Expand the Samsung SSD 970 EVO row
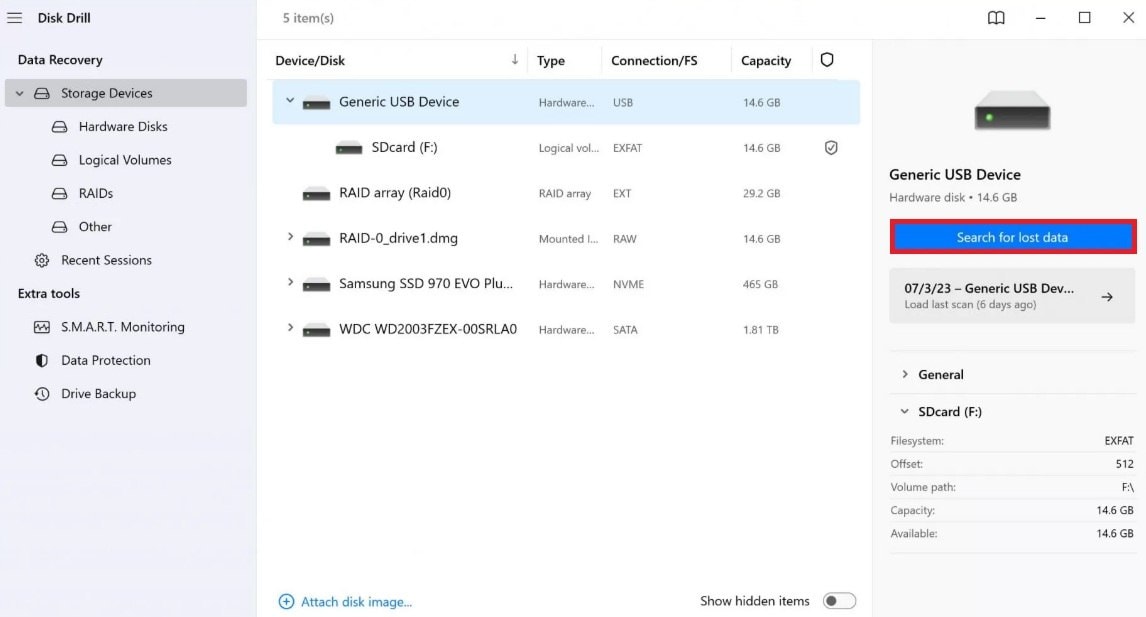This screenshot has width=1146, height=617. coord(290,282)
